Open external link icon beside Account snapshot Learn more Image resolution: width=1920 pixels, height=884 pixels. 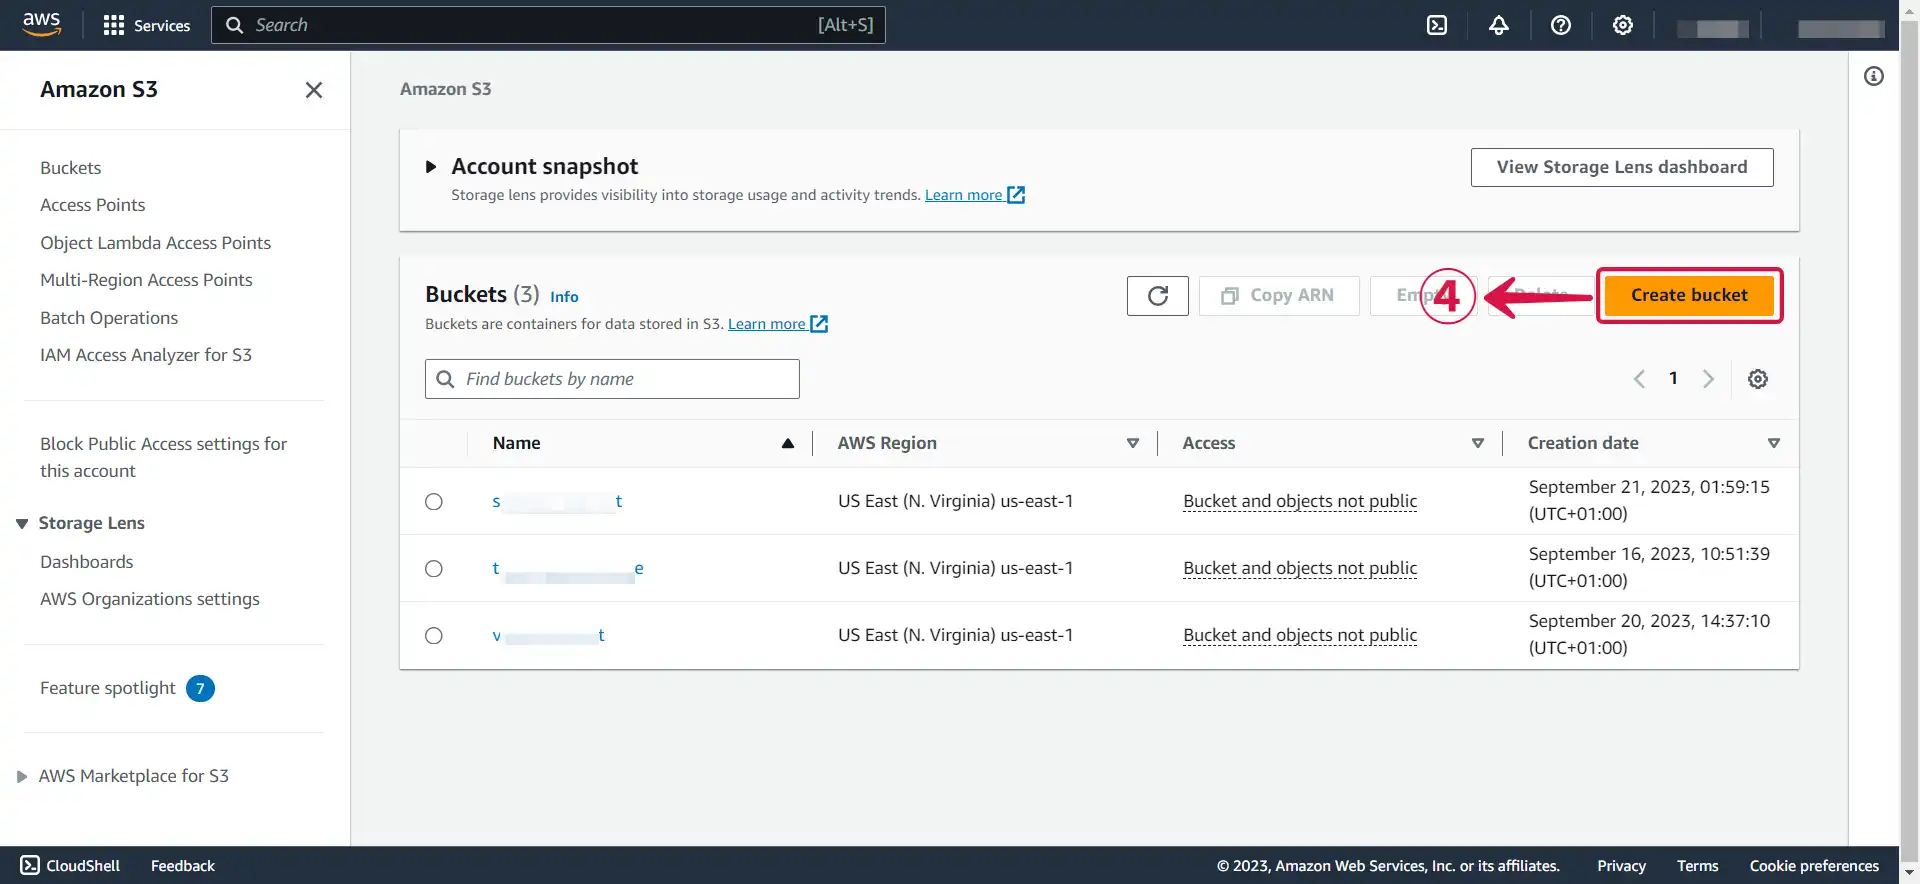pyautogui.click(x=1016, y=195)
